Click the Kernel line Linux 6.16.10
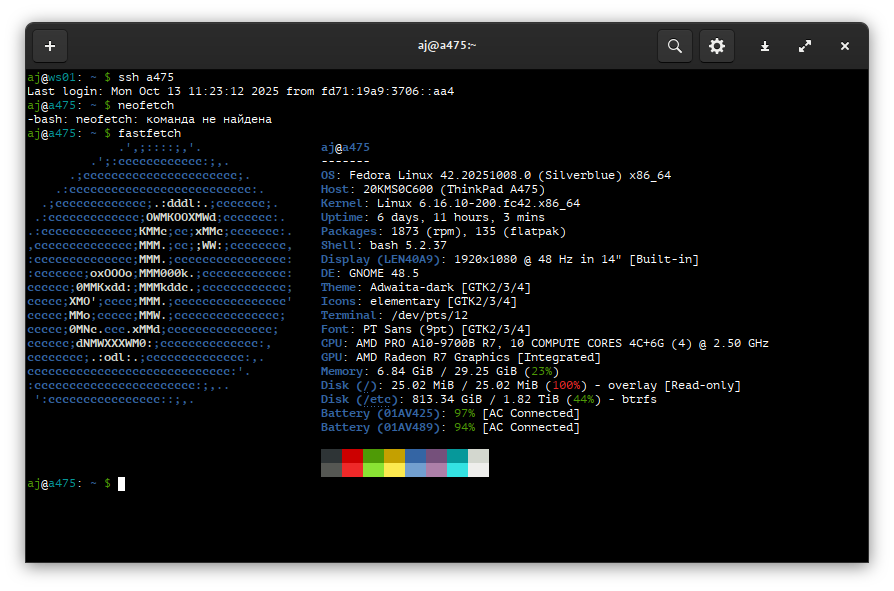The height and width of the screenshot is (591, 894). point(450,203)
